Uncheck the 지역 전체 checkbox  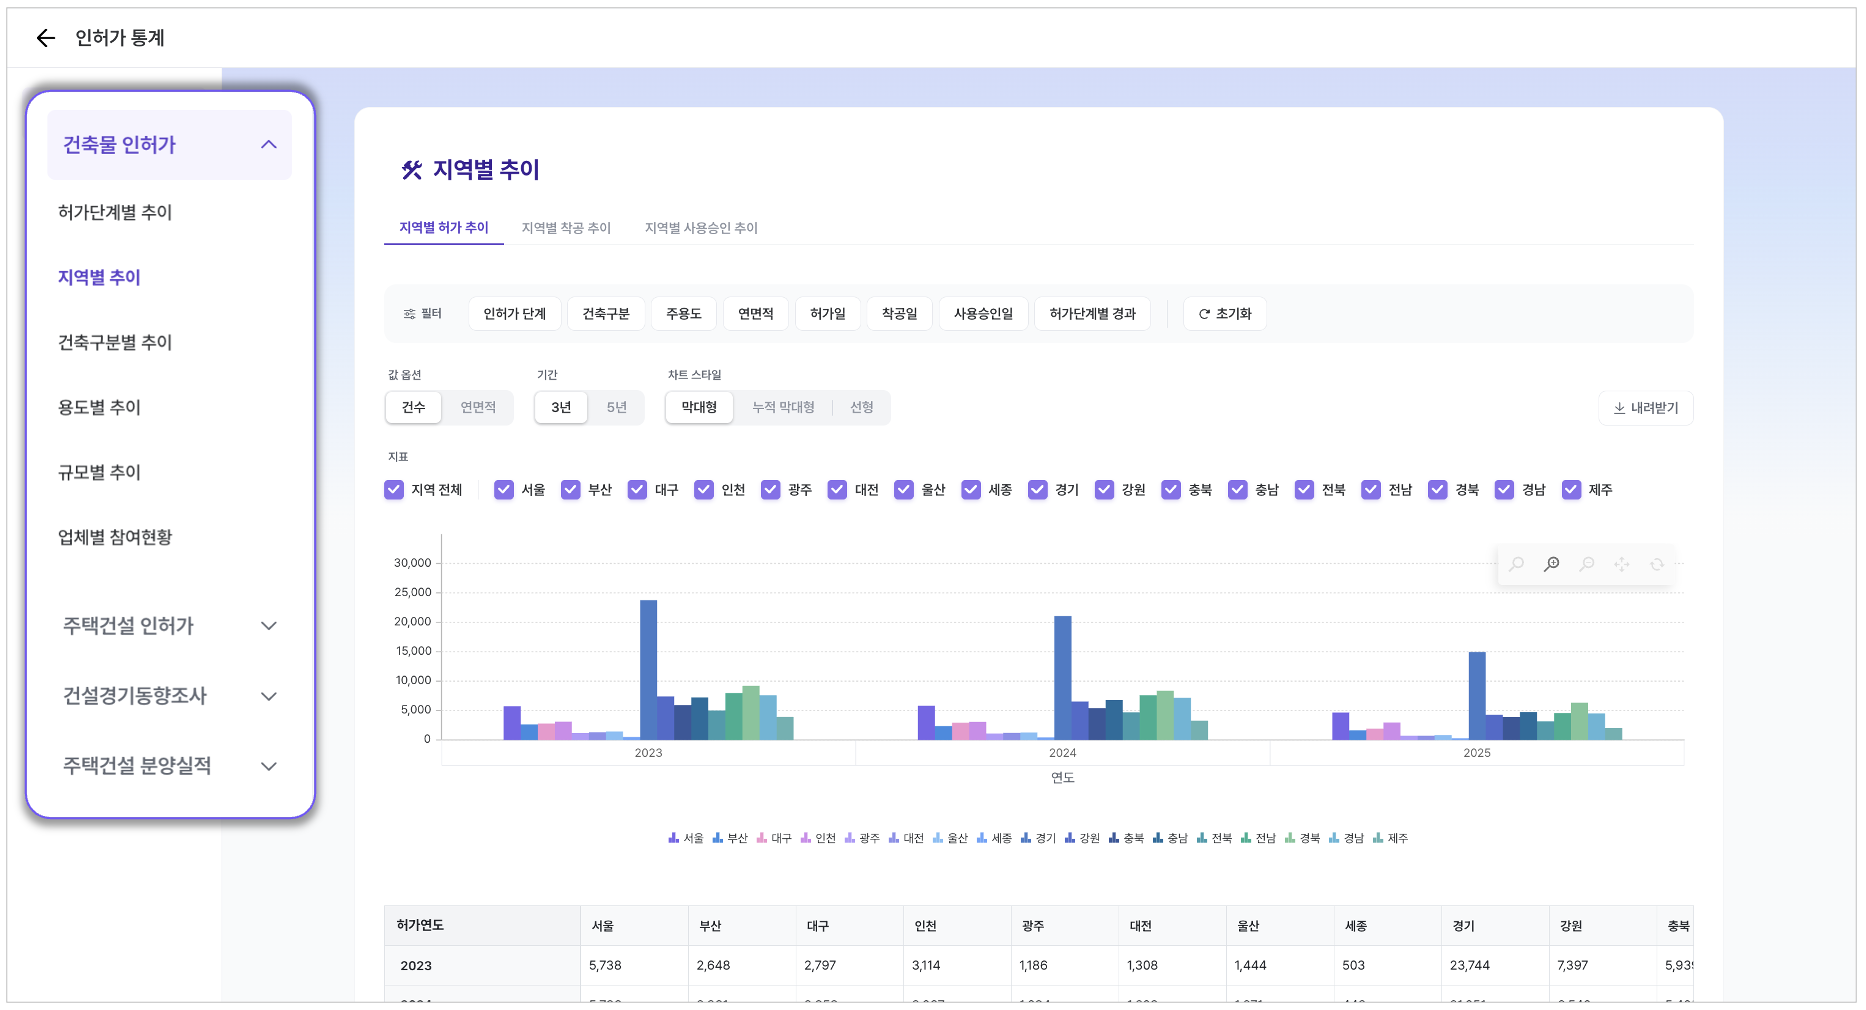click(394, 490)
